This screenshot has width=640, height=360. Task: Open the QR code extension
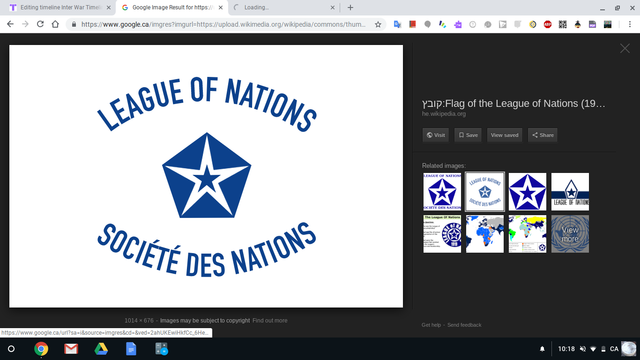coord(562,24)
